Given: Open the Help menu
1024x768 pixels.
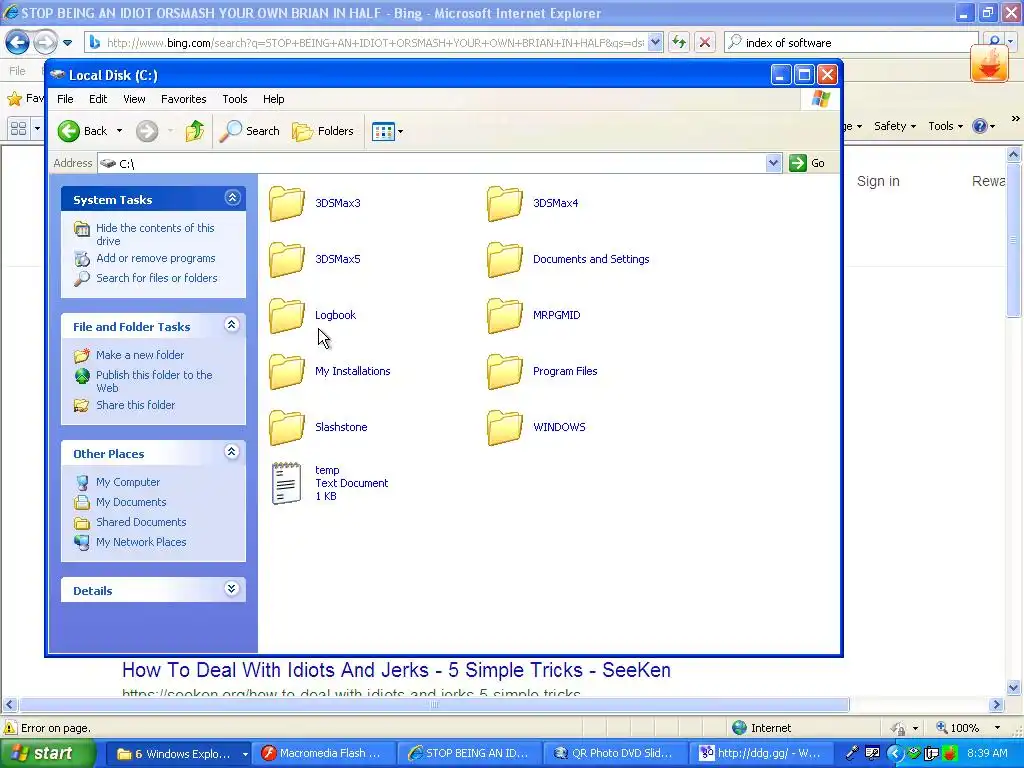Looking at the screenshot, I should click(x=274, y=99).
